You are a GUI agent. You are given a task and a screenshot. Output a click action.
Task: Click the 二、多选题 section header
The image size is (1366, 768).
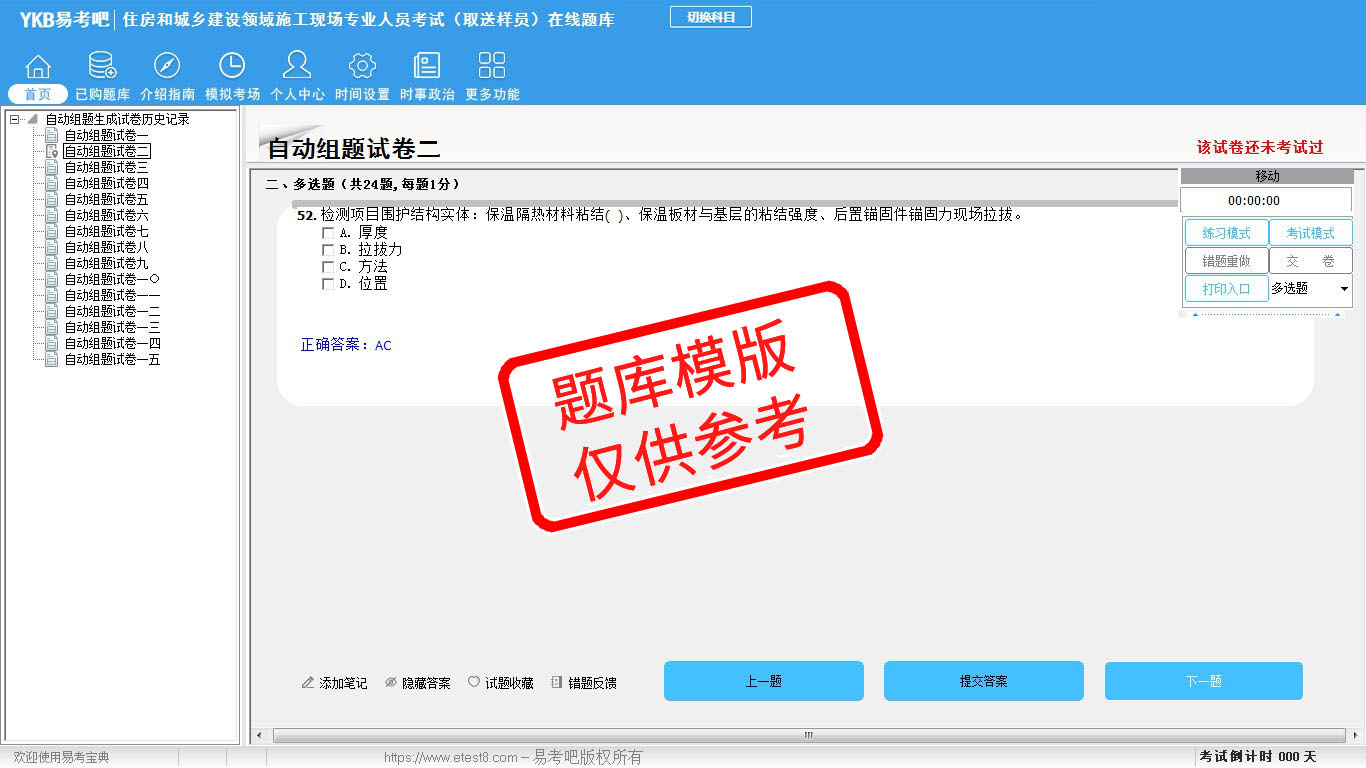pos(363,185)
